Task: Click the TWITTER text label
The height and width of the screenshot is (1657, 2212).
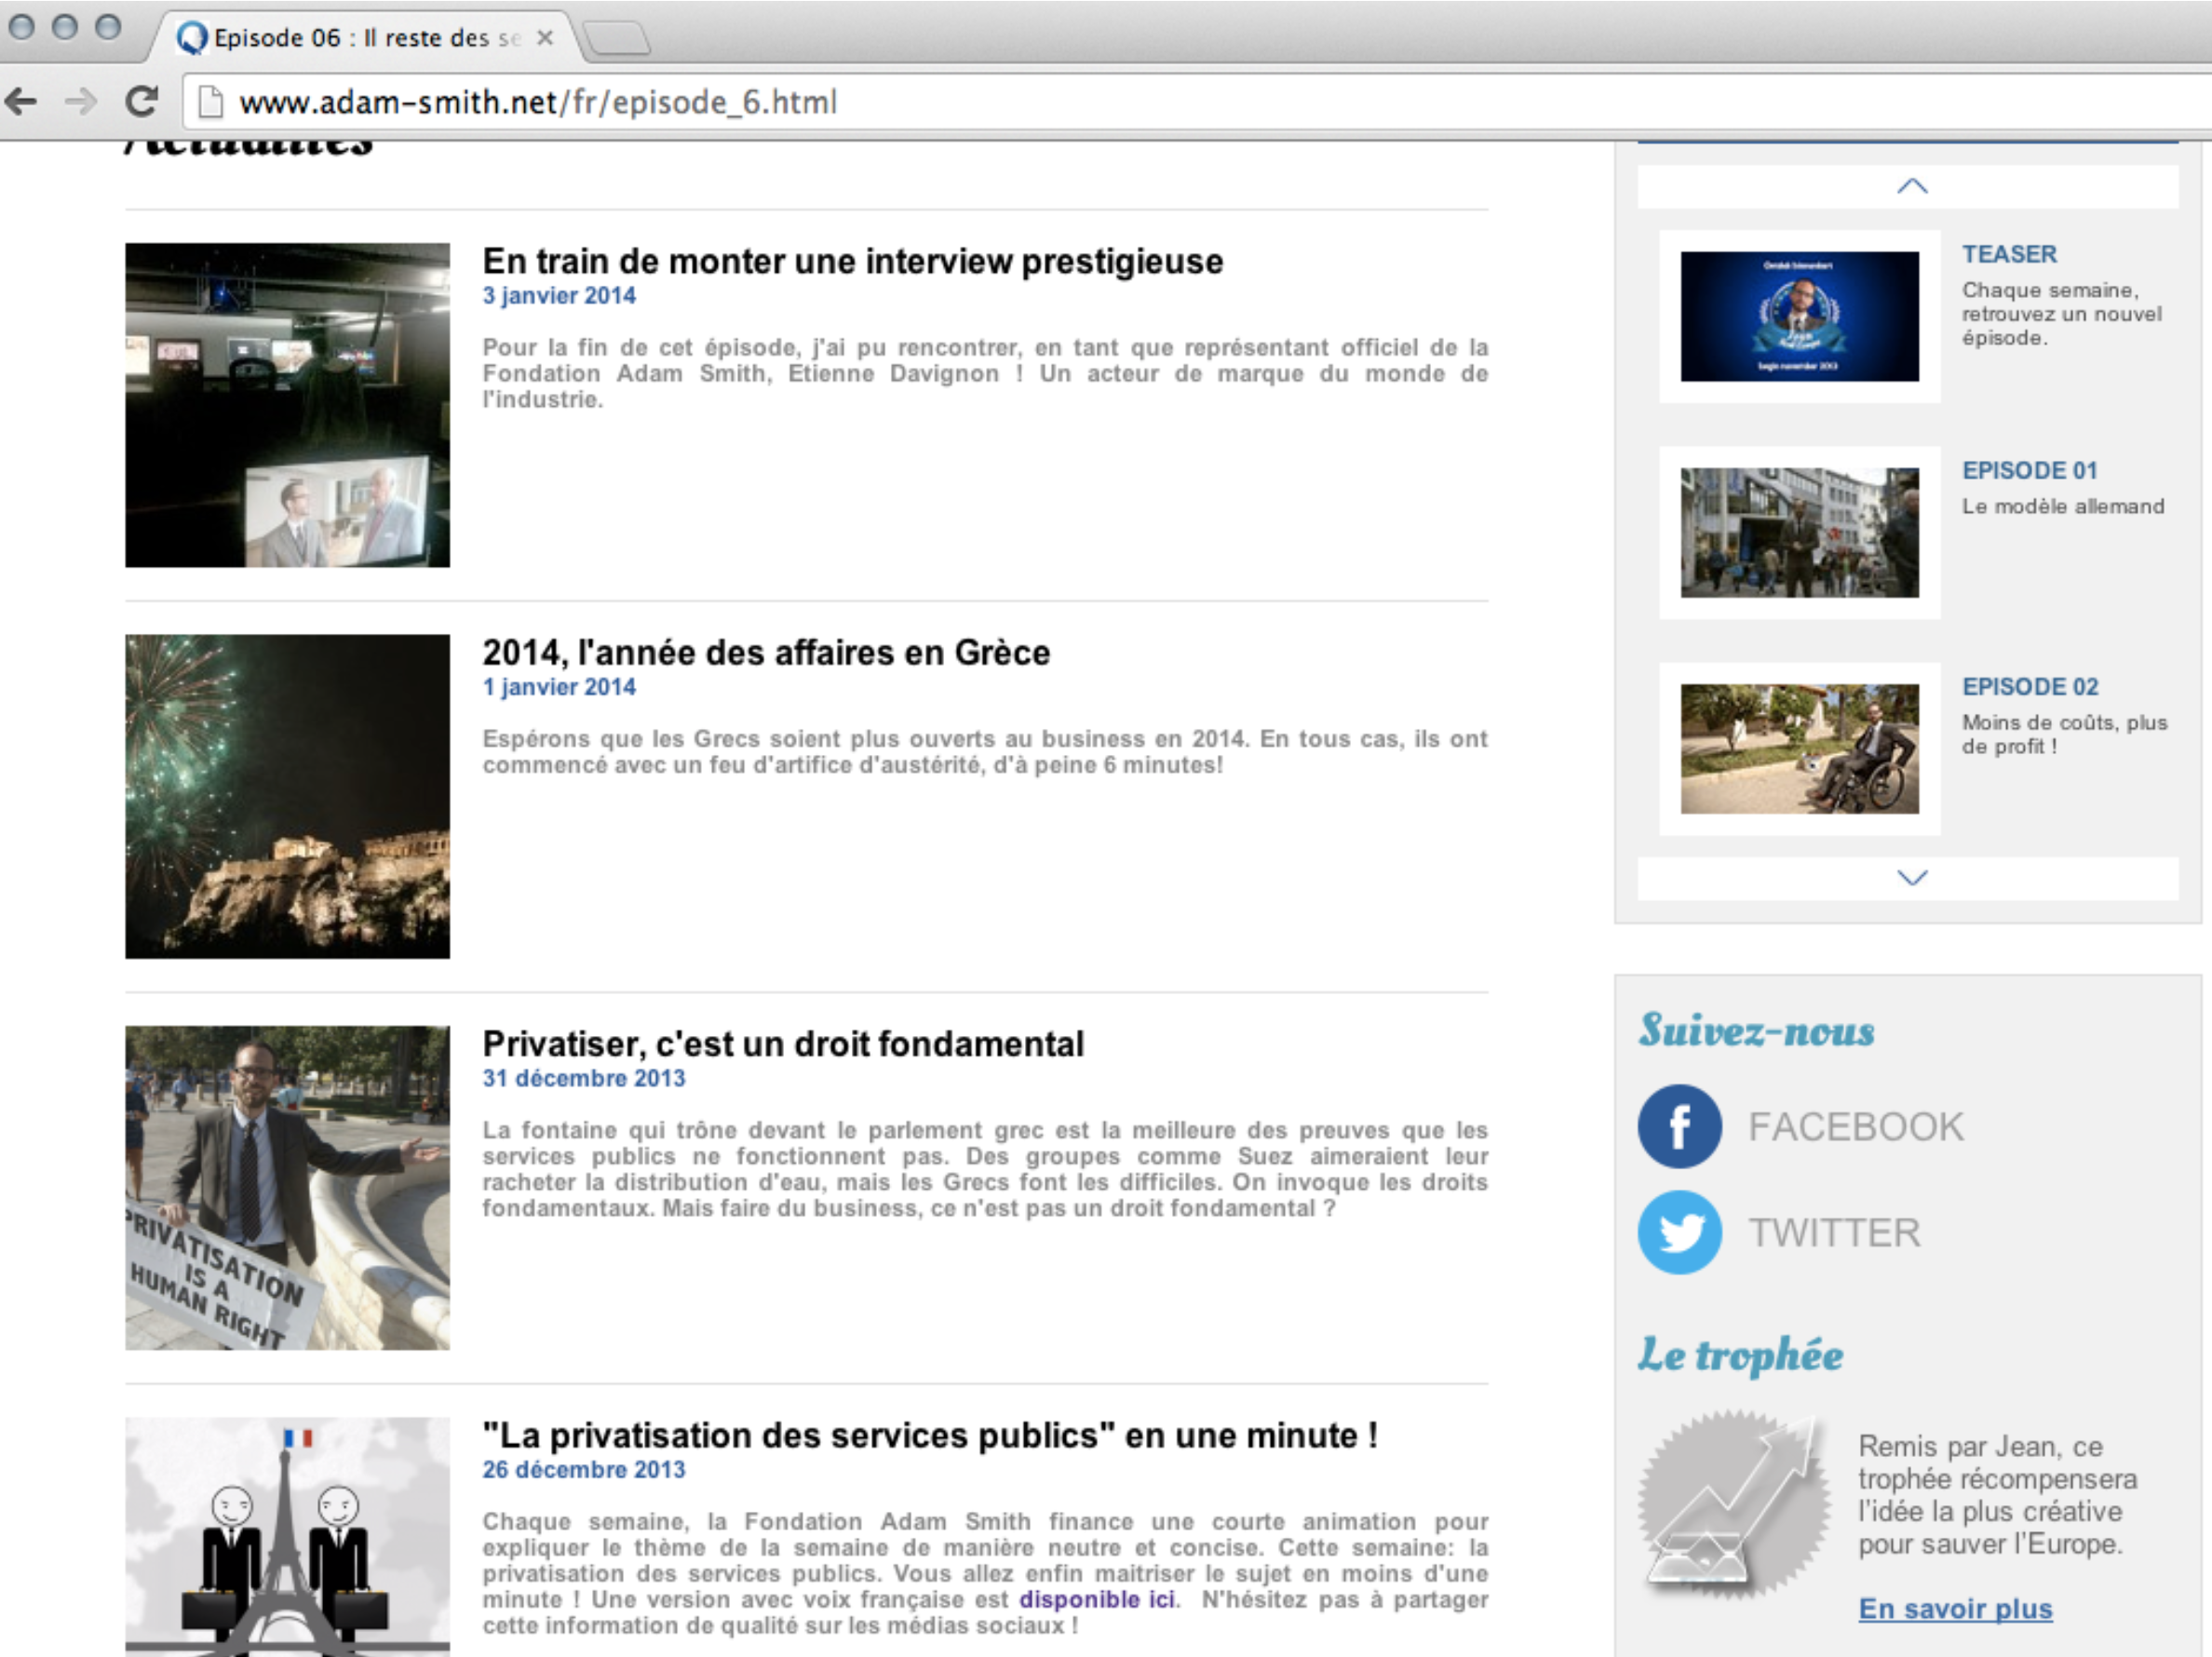Action: [1835, 1233]
